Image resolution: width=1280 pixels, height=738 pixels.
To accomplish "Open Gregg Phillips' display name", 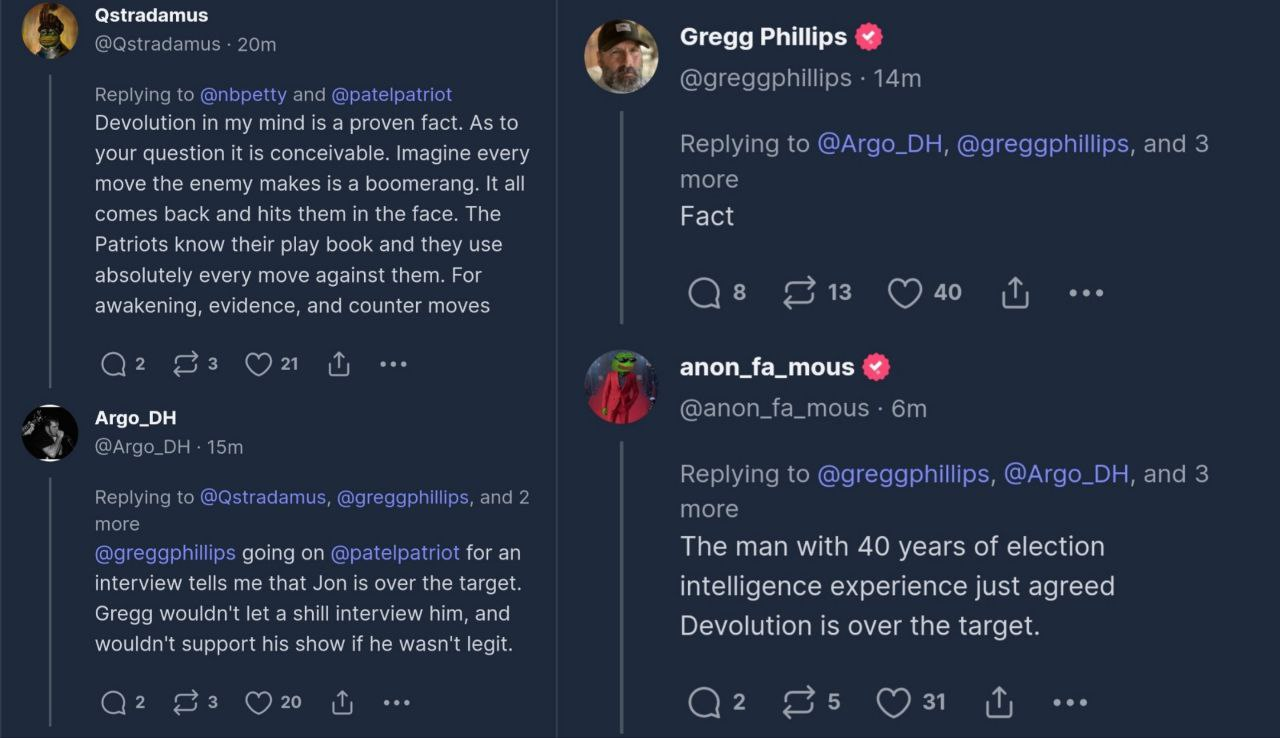I will [763, 37].
